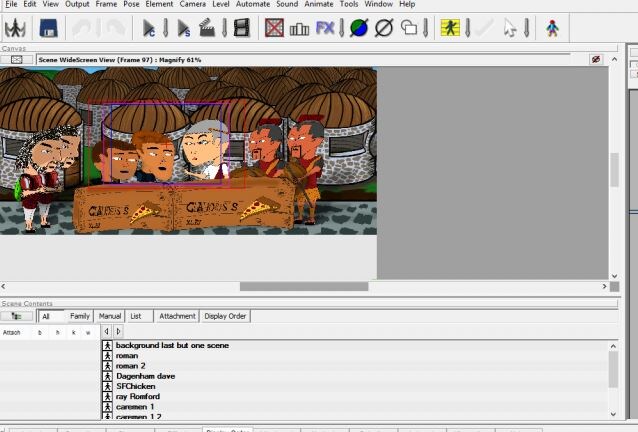Open dropdown arrow after the clapperboard icon
Screen dimensions: 638x432
[224, 28]
